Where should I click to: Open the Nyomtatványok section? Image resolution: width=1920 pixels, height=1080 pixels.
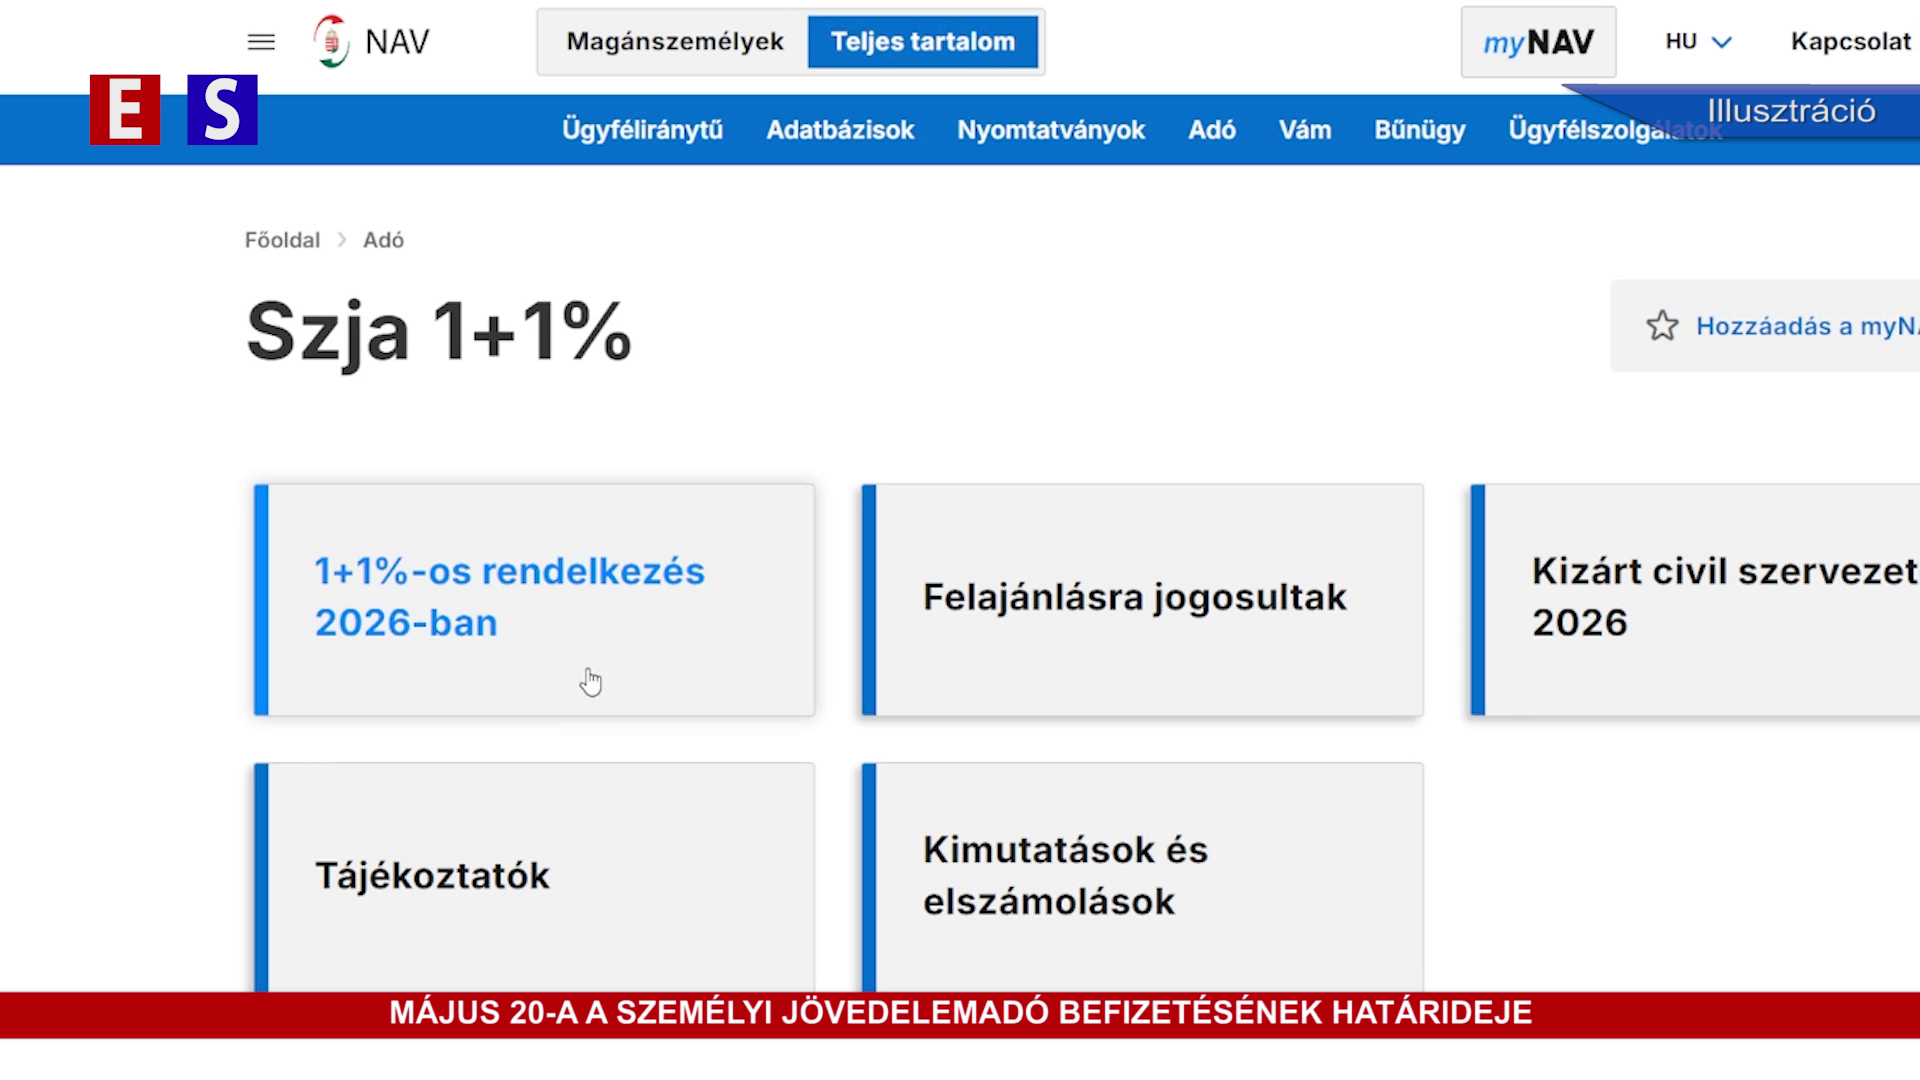[x=1051, y=129]
